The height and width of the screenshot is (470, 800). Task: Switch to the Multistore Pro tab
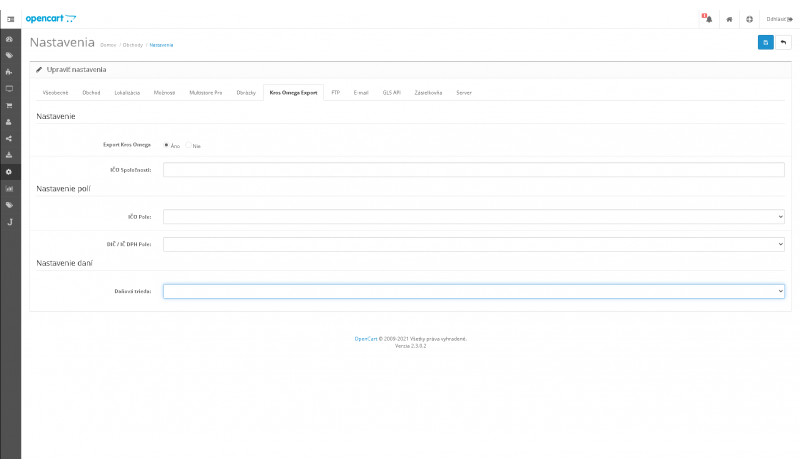206,93
